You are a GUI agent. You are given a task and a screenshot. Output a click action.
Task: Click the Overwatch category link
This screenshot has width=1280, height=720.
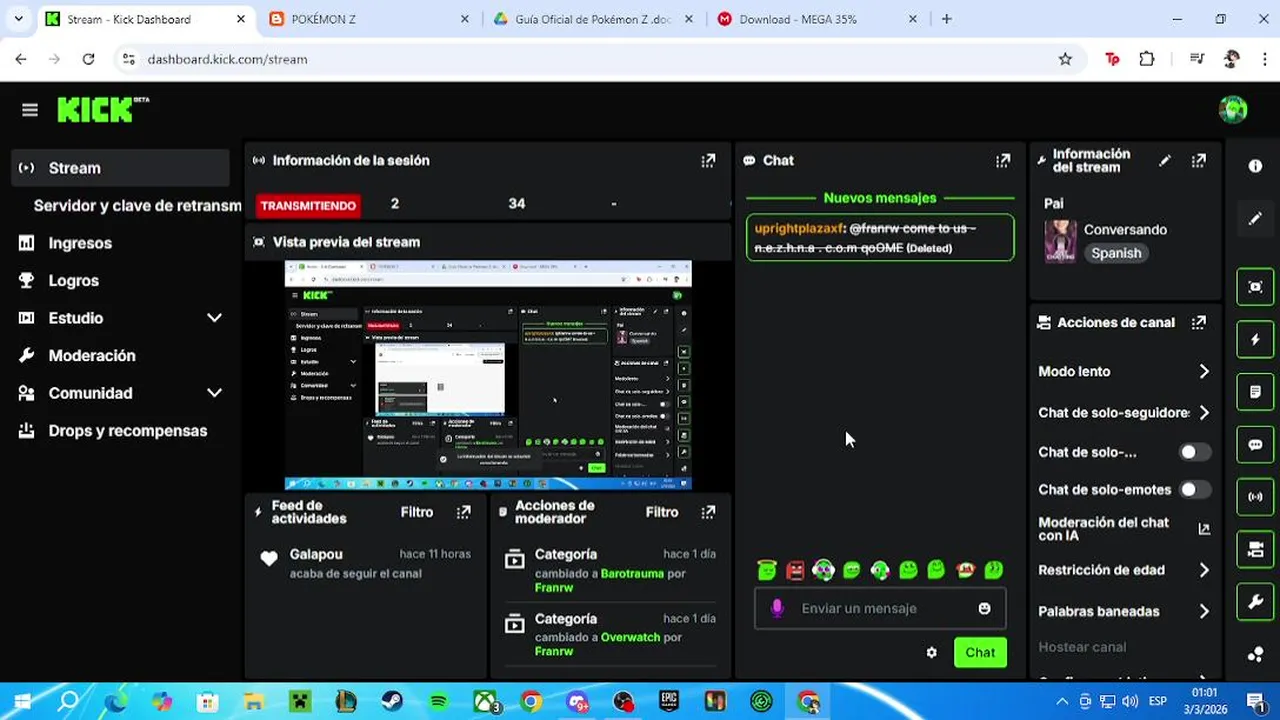click(630, 637)
